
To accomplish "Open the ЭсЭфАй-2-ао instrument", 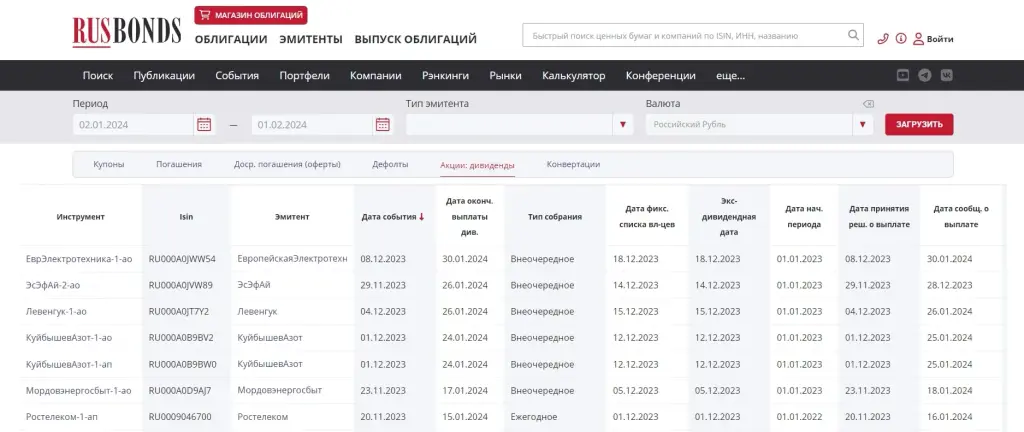I will point(53,285).
